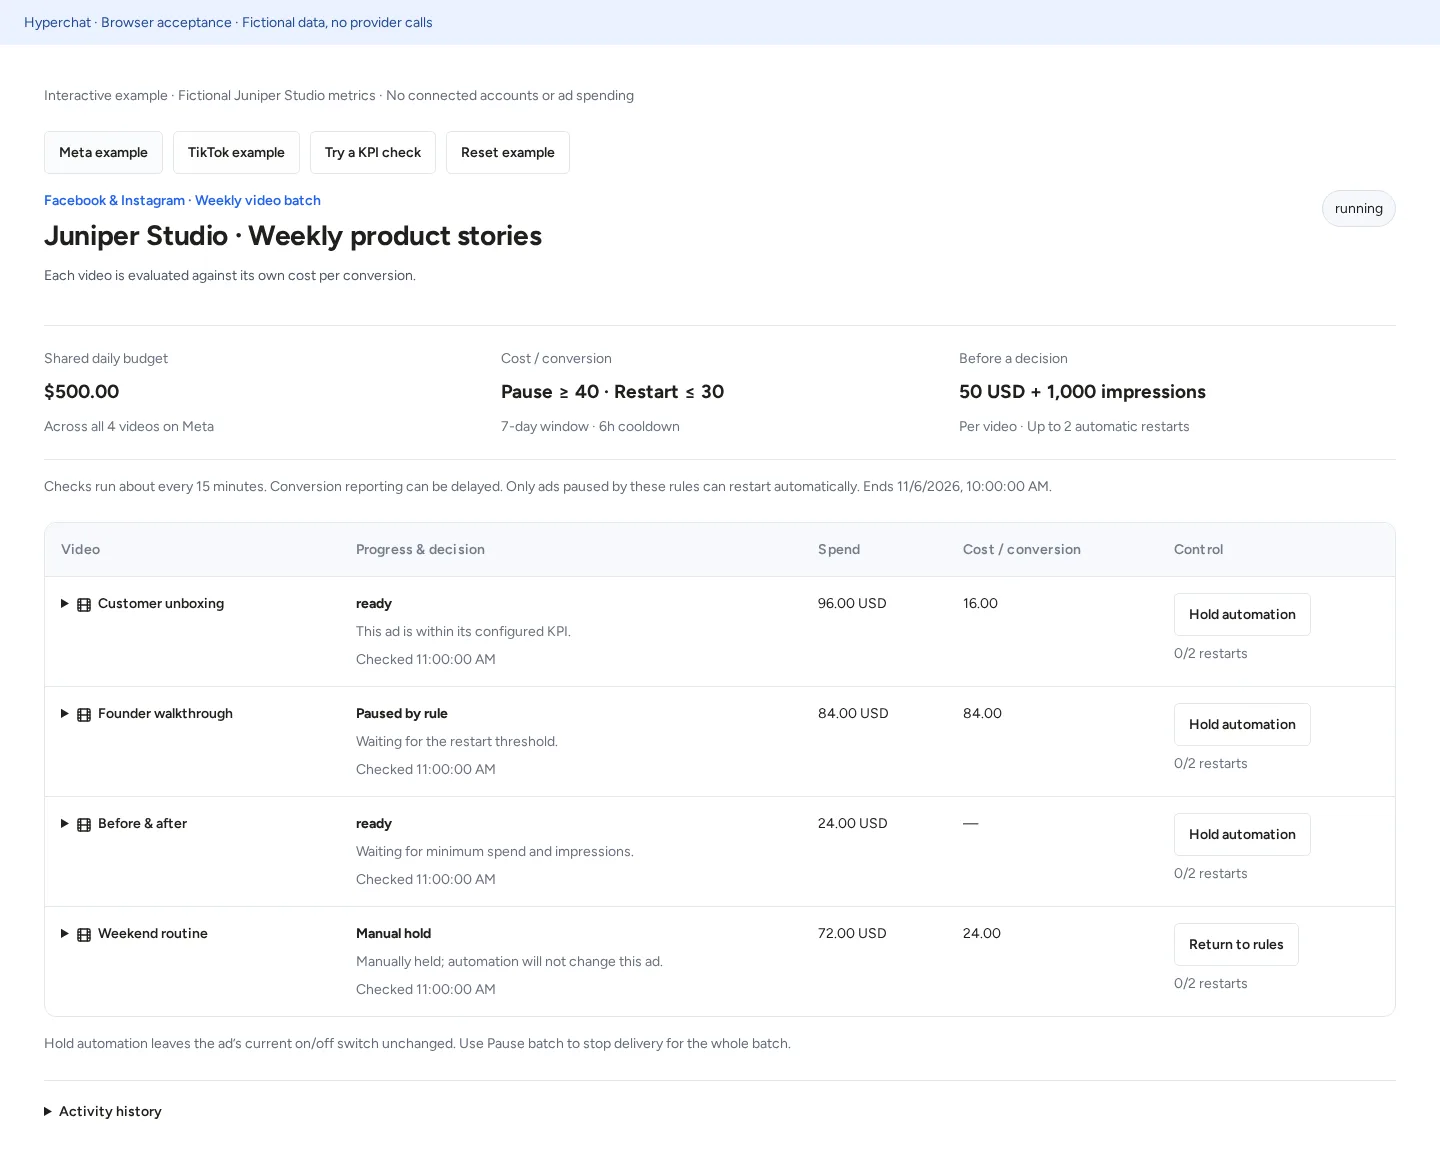
Task: Click the Juniper Studio · Weekly product stories heading
Action: (x=293, y=236)
